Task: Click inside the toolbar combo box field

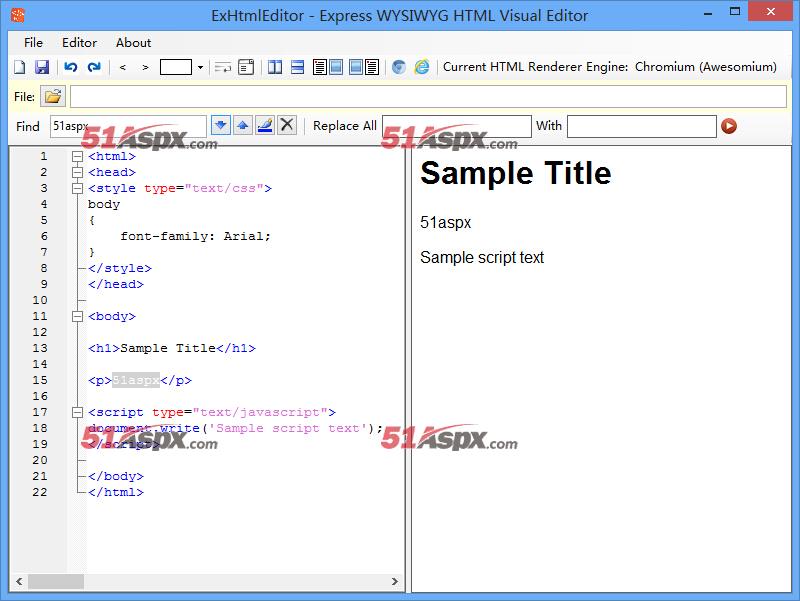Action: (x=176, y=67)
